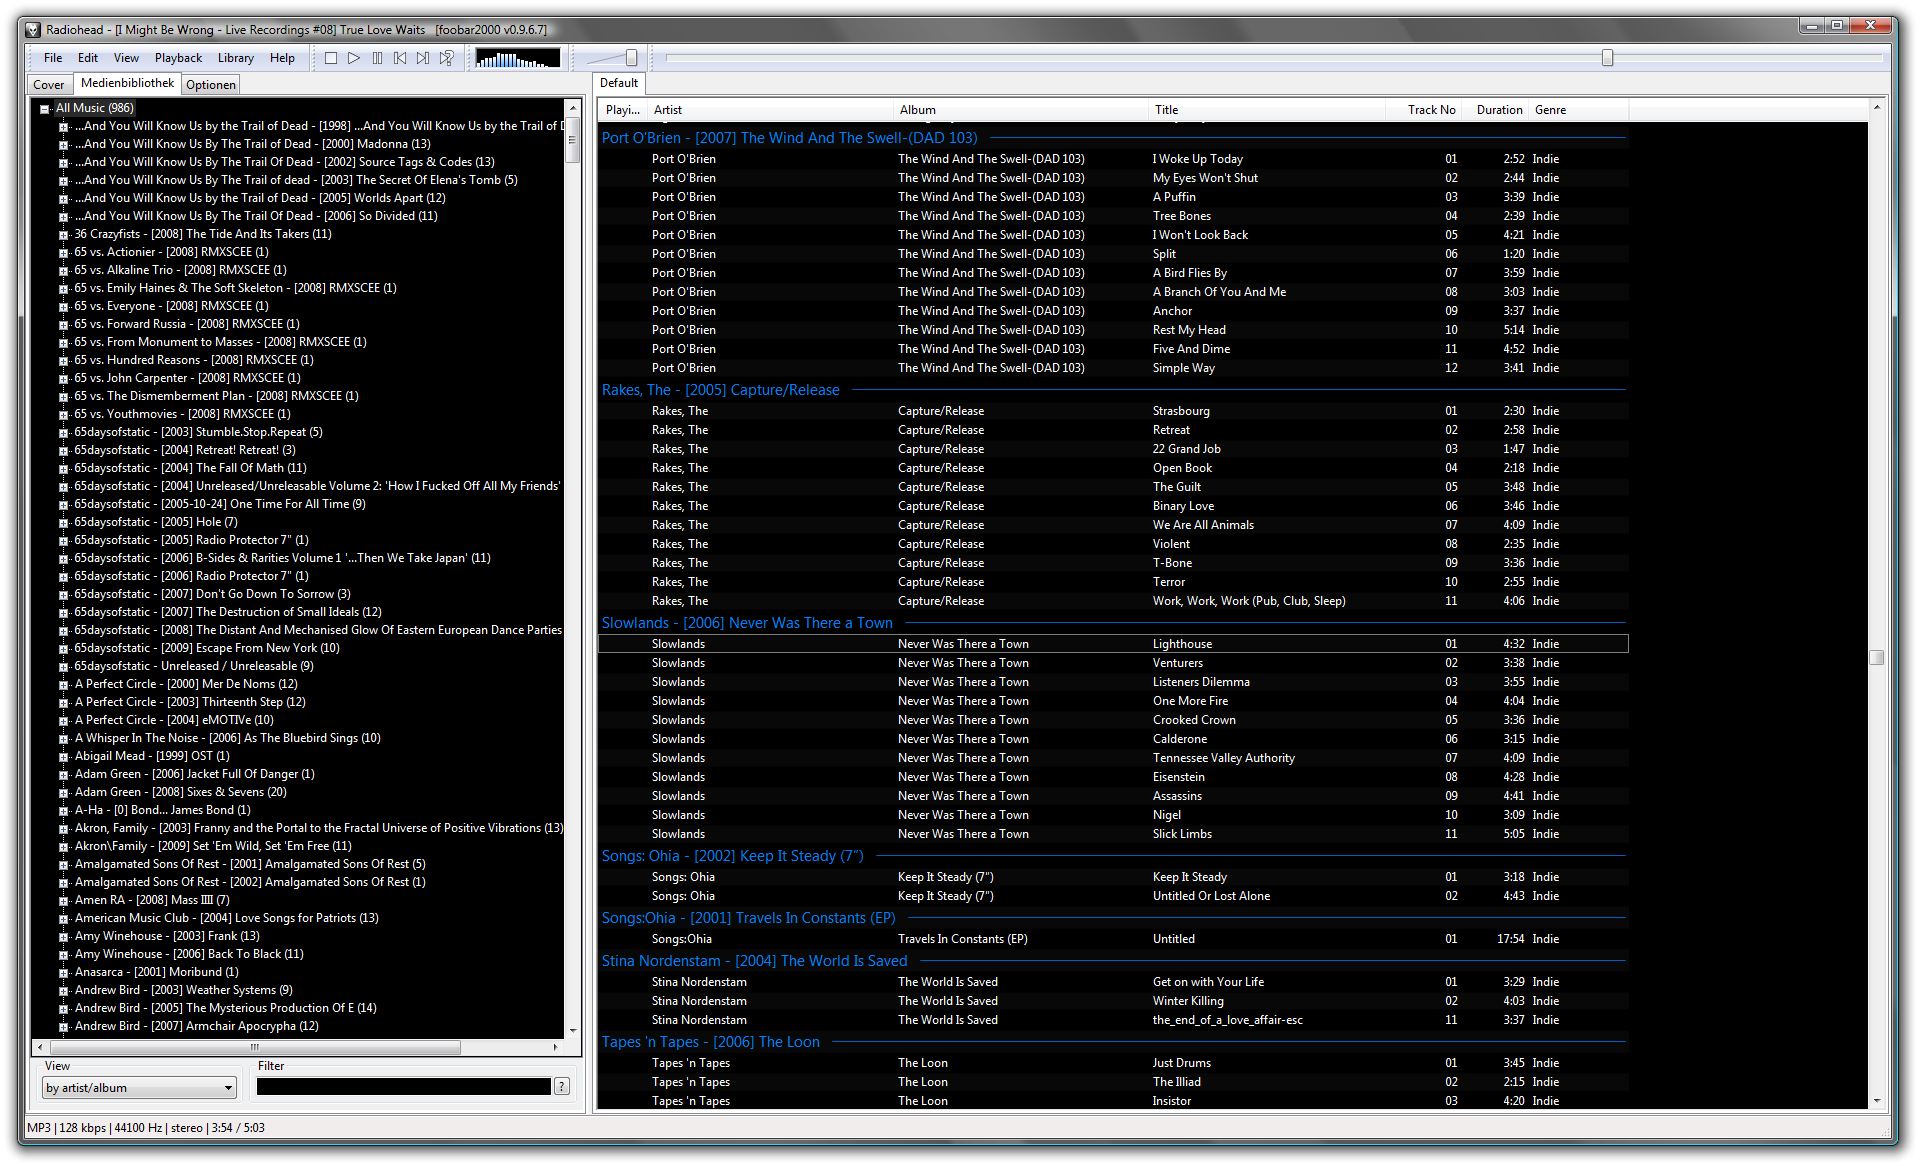Click the Stop playback button
The image size is (1920, 1166).
pyautogui.click(x=331, y=58)
